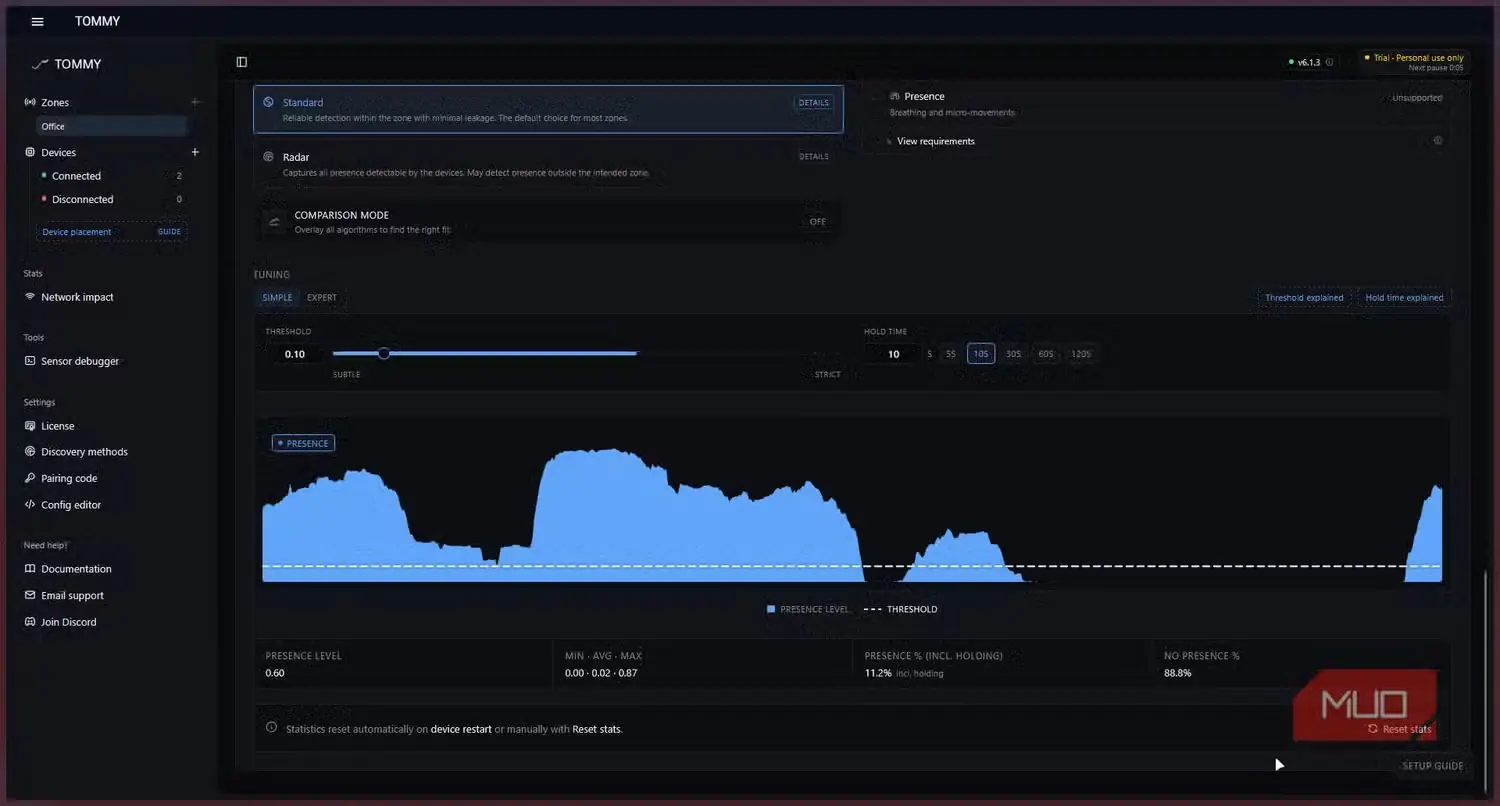Screen dimensions: 1500x806
Task: Click the Discovery methods radar icon
Action: click(31, 452)
